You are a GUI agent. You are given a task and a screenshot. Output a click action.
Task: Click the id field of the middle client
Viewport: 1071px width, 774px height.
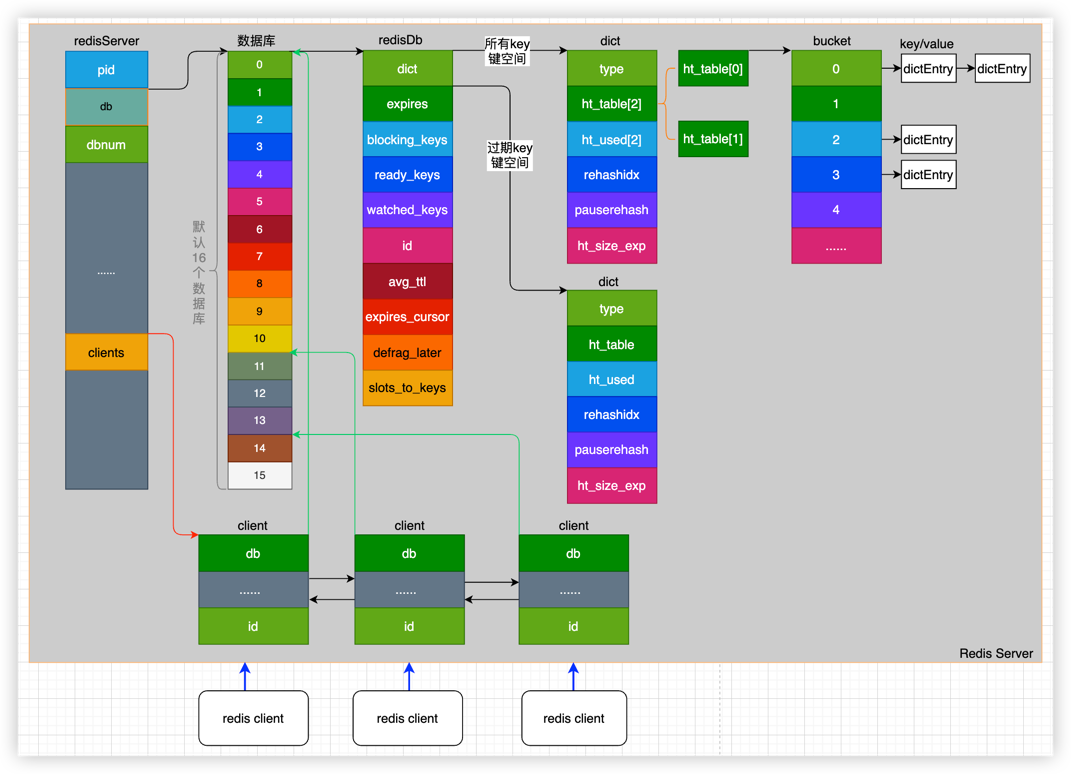[409, 626]
